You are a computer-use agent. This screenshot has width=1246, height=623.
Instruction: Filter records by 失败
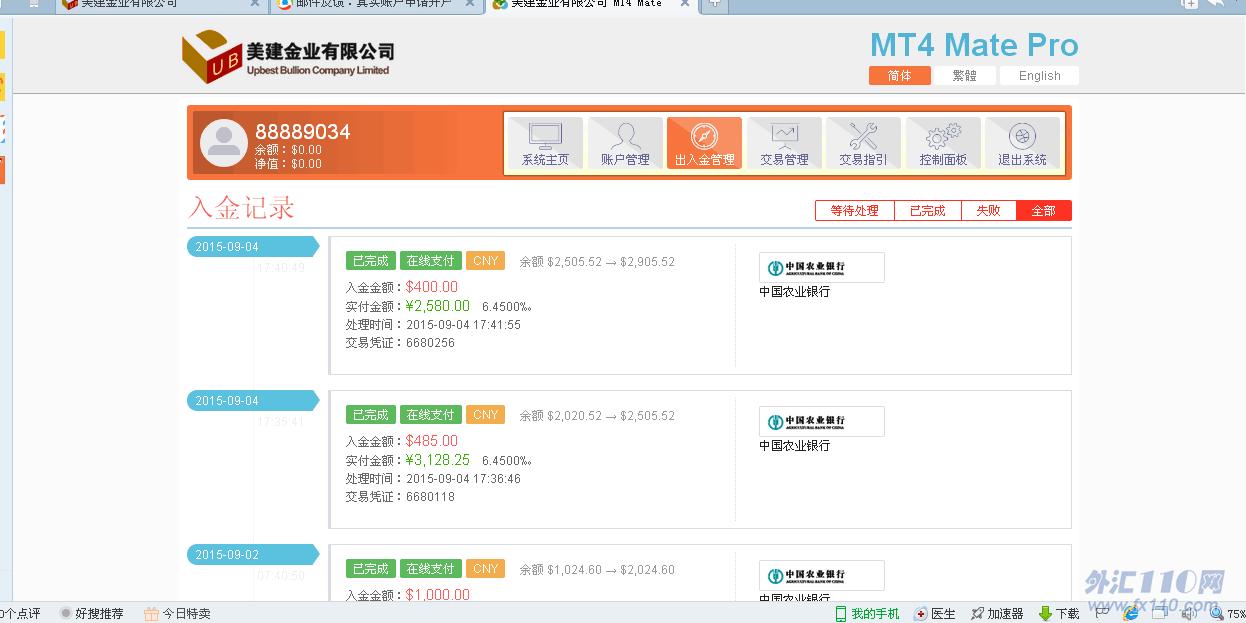pyautogui.click(x=988, y=210)
